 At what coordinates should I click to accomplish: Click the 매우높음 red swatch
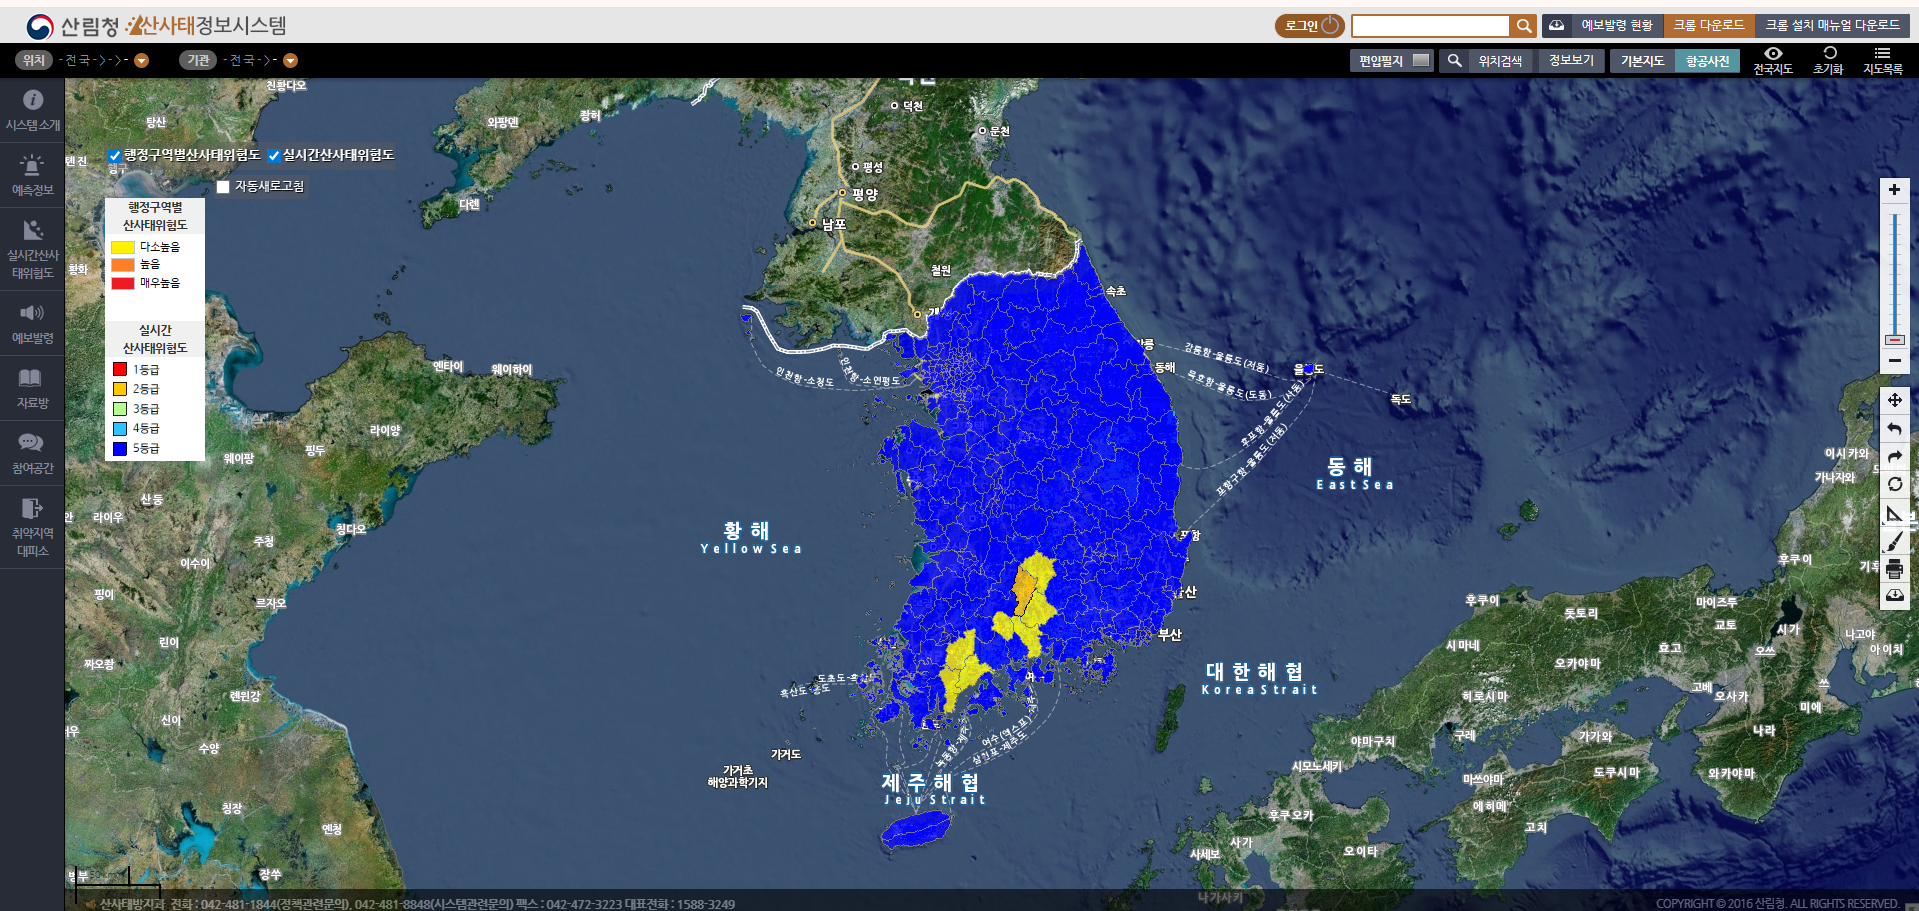(122, 283)
